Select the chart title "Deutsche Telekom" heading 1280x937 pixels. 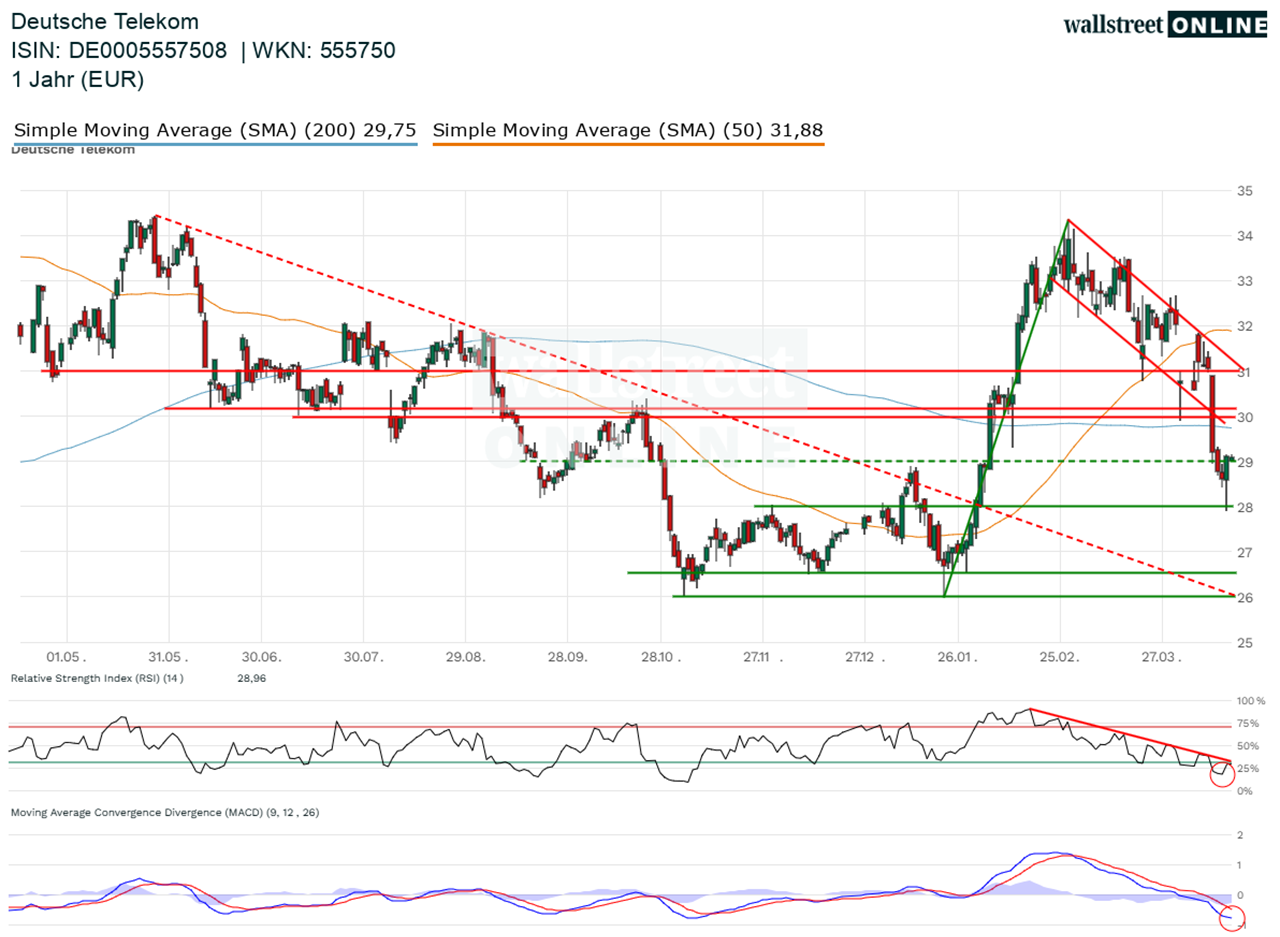click(x=105, y=21)
